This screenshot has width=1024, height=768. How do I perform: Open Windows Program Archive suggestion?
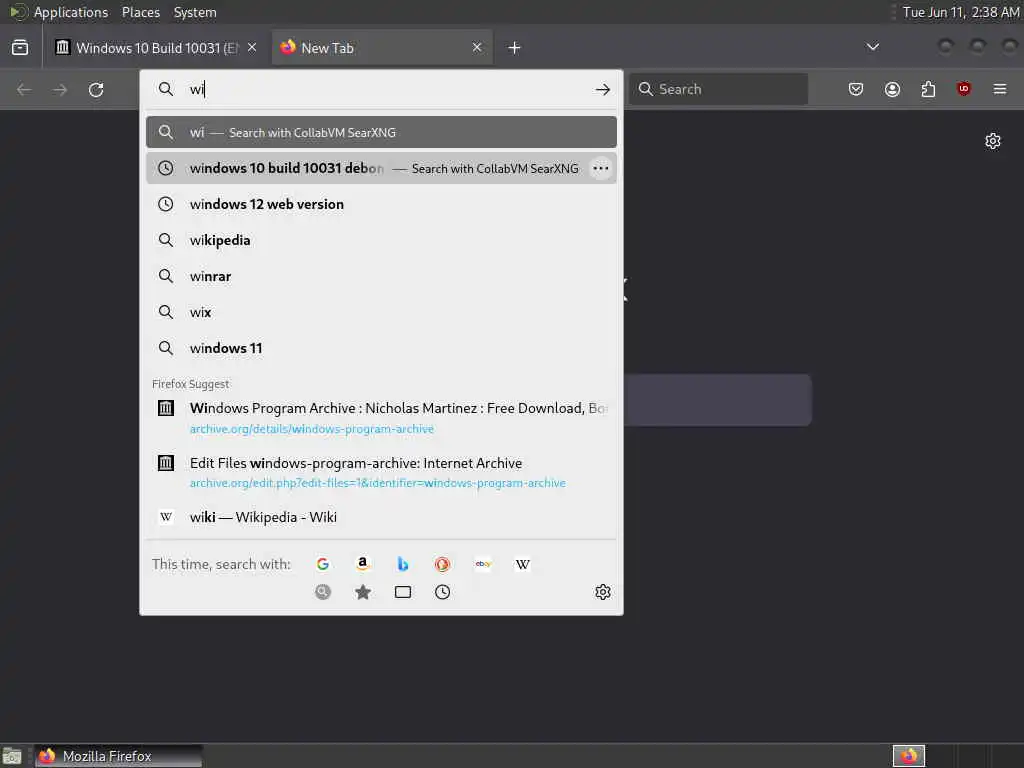(381, 418)
